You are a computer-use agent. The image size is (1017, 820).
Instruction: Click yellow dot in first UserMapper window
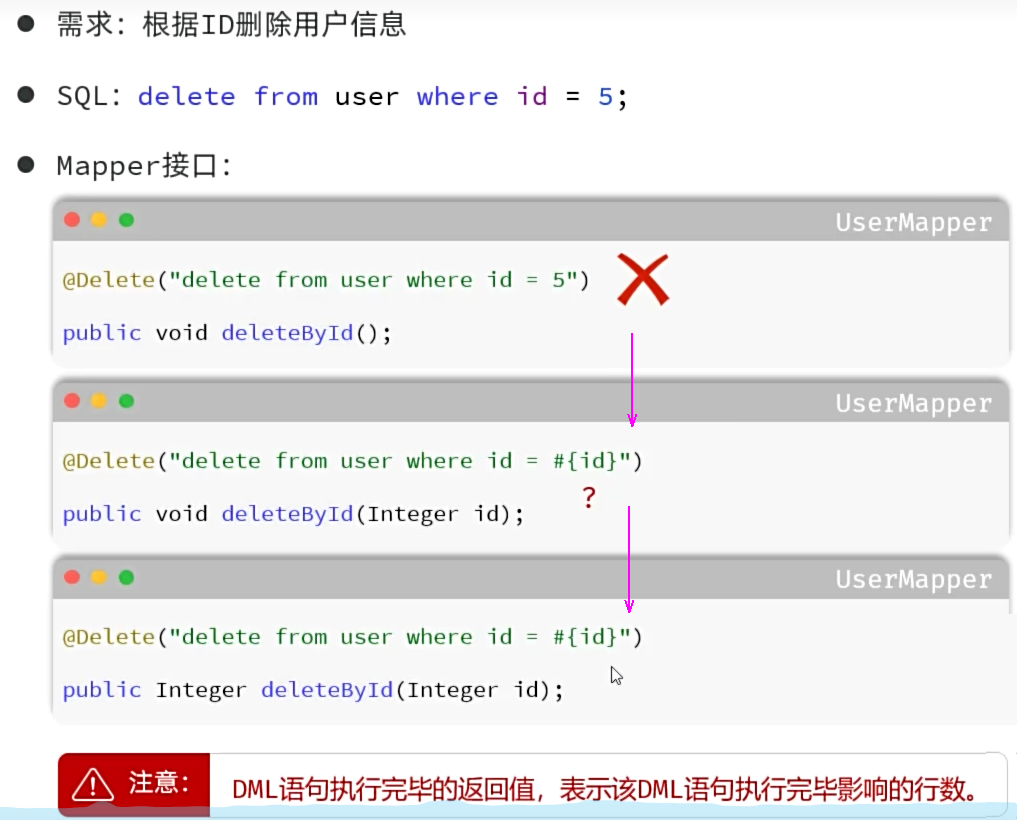[98, 220]
